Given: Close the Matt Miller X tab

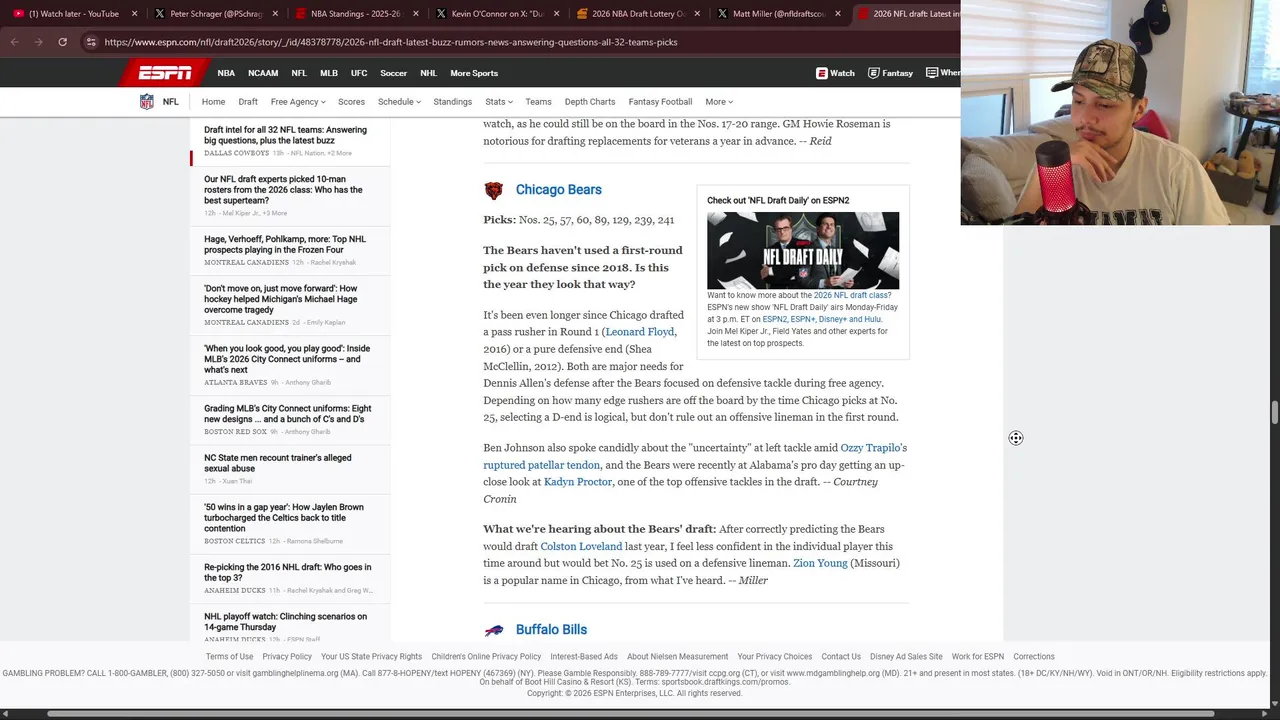Looking at the screenshot, I should (838, 14).
